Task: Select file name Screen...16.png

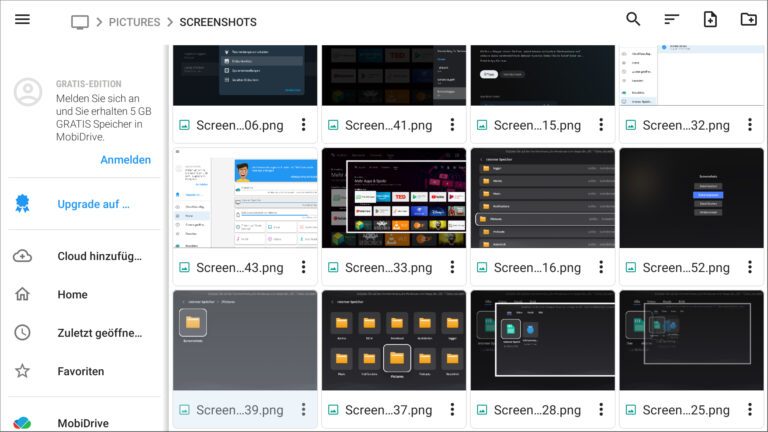Action: point(537,268)
